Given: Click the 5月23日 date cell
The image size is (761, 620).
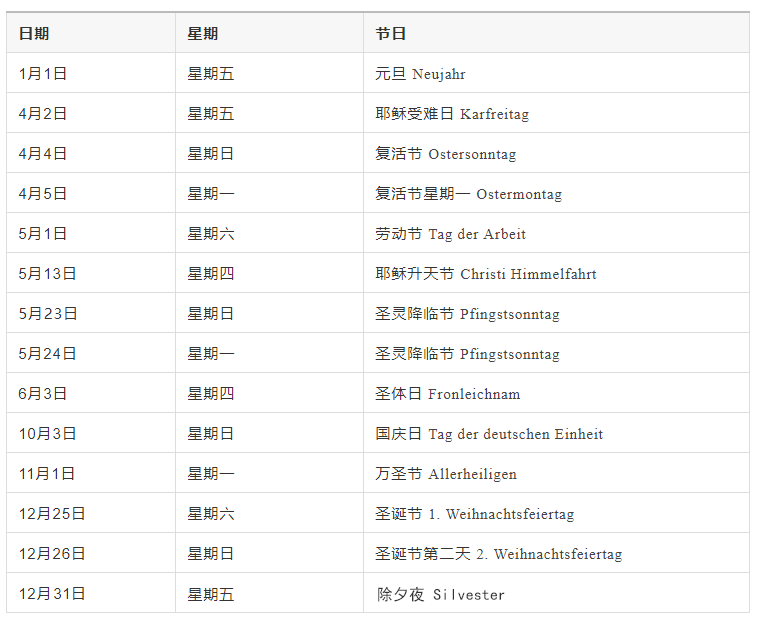Looking at the screenshot, I should click(x=47, y=314).
